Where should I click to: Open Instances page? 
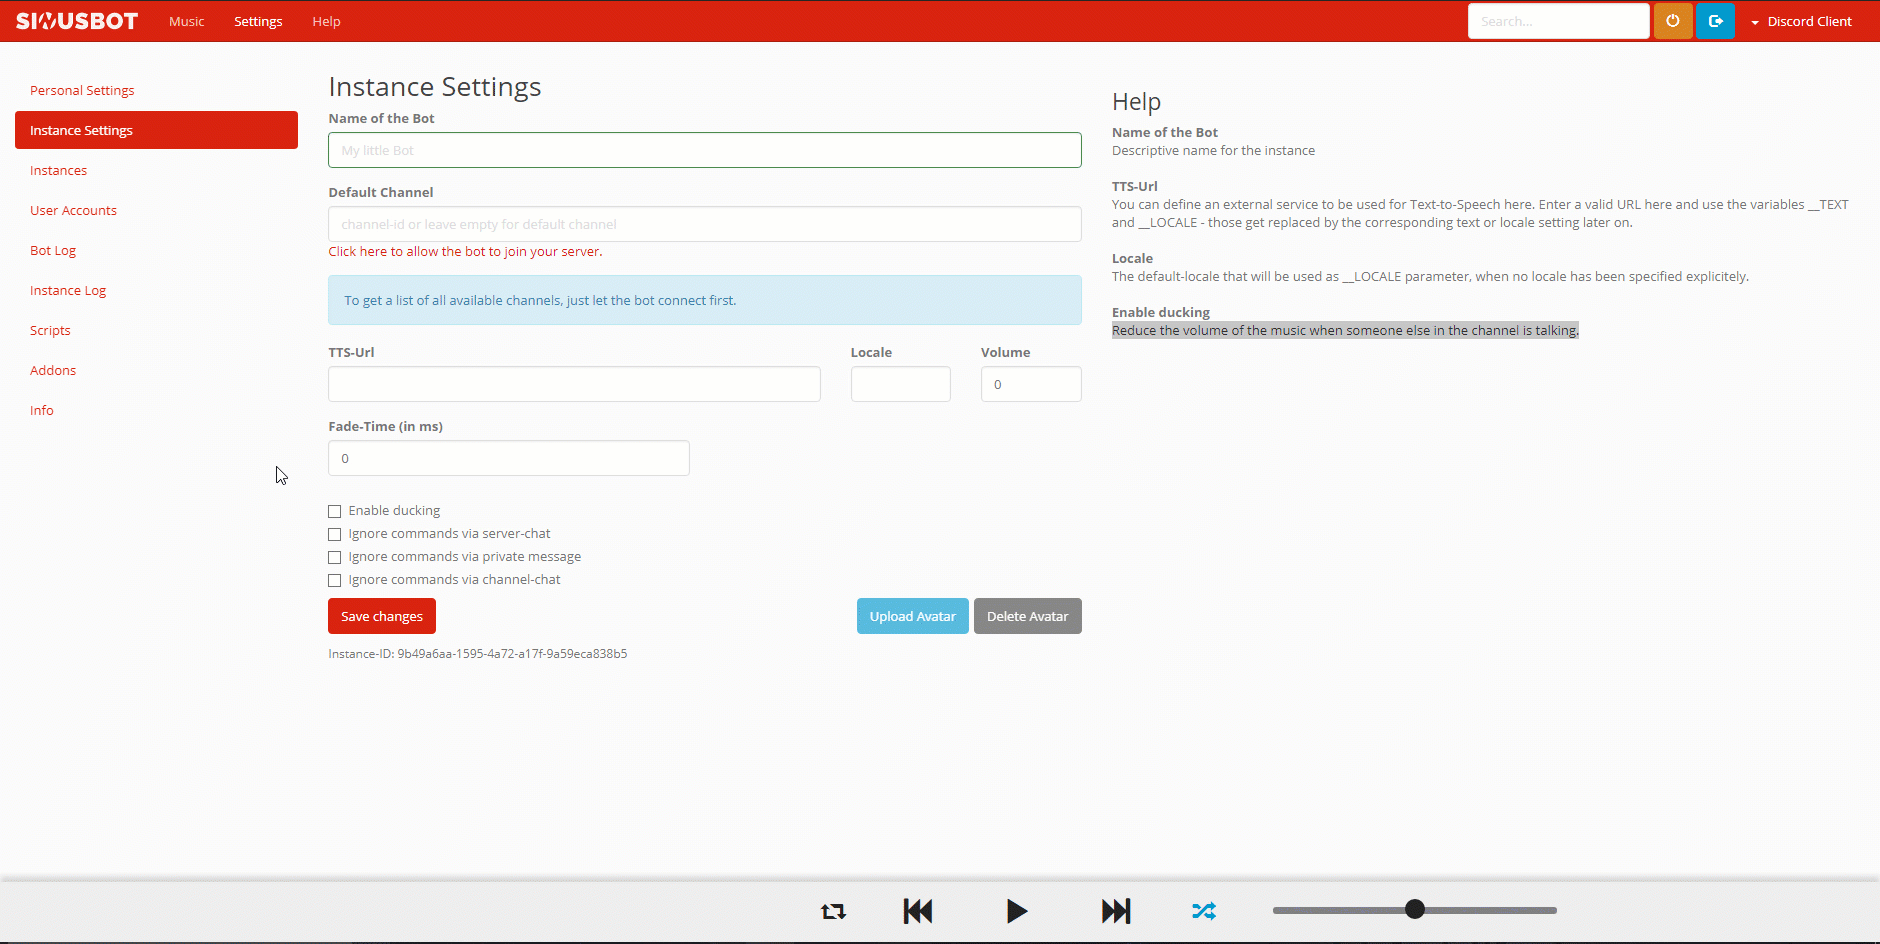pos(156,170)
